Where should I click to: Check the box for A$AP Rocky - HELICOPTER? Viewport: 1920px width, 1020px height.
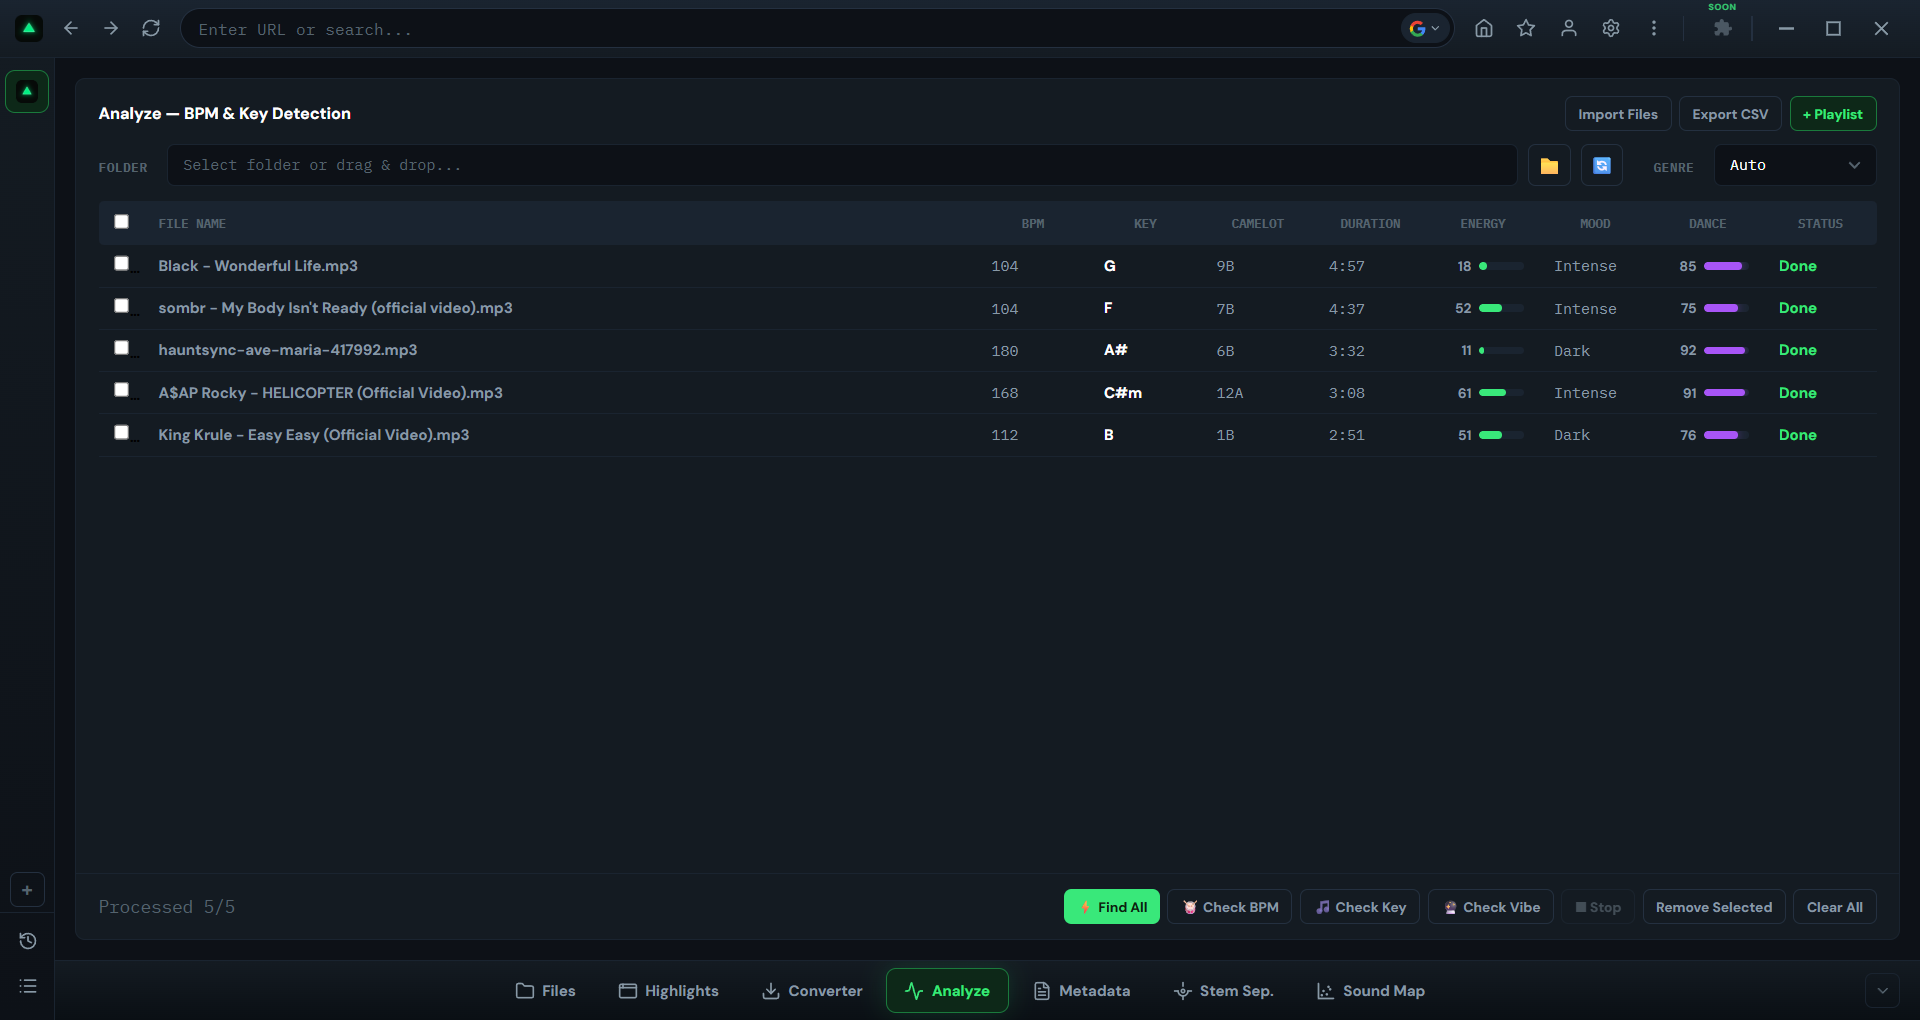click(x=122, y=390)
